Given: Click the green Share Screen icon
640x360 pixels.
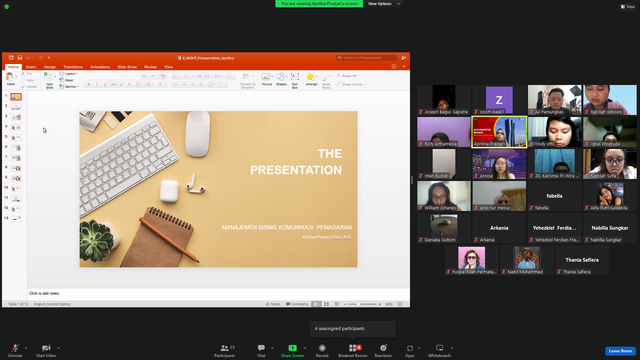Looking at the screenshot, I should coord(292,348).
